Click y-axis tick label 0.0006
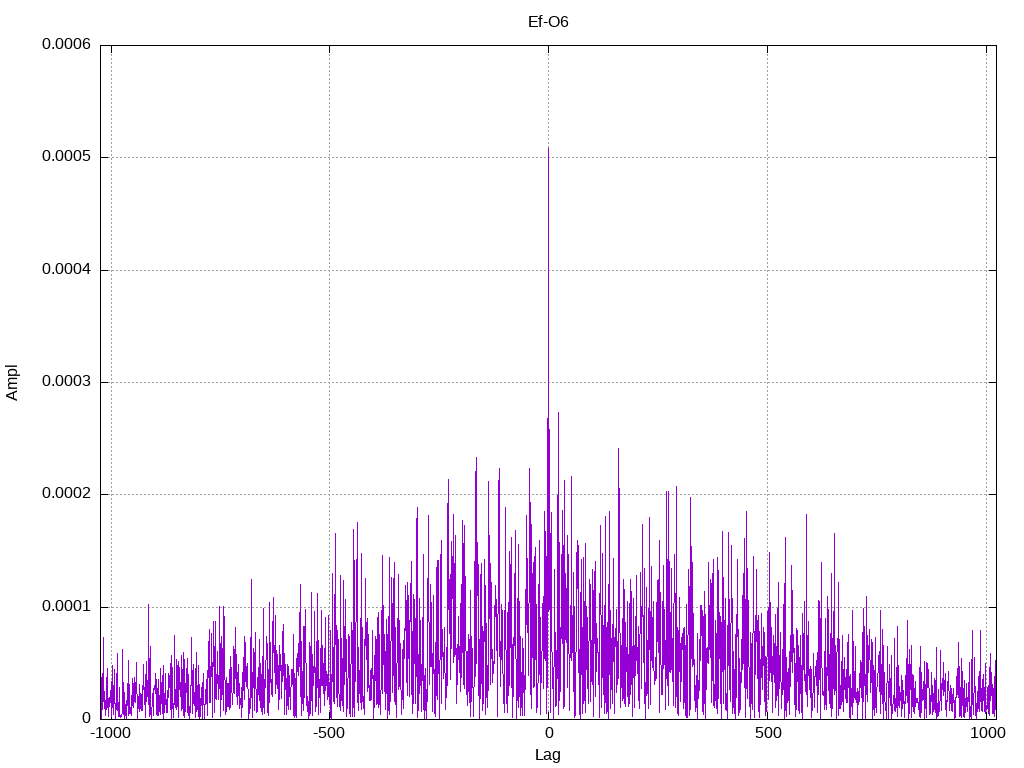Image resolution: width=1024 pixels, height=768 pixels. click(x=67, y=44)
